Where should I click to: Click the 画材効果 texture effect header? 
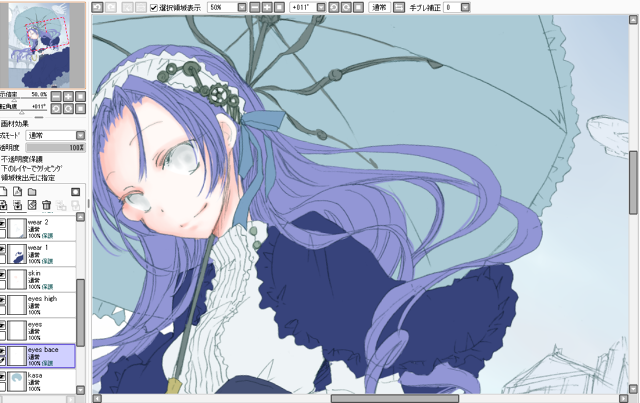(x=15, y=124)
